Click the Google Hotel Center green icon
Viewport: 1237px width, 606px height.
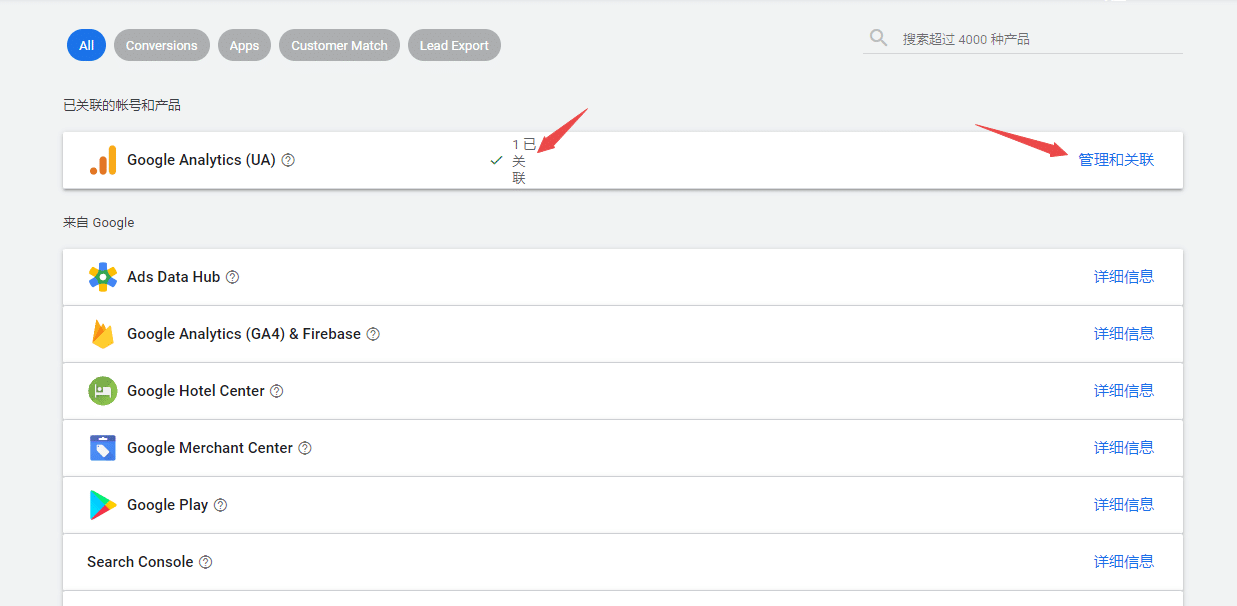(103, 391)
